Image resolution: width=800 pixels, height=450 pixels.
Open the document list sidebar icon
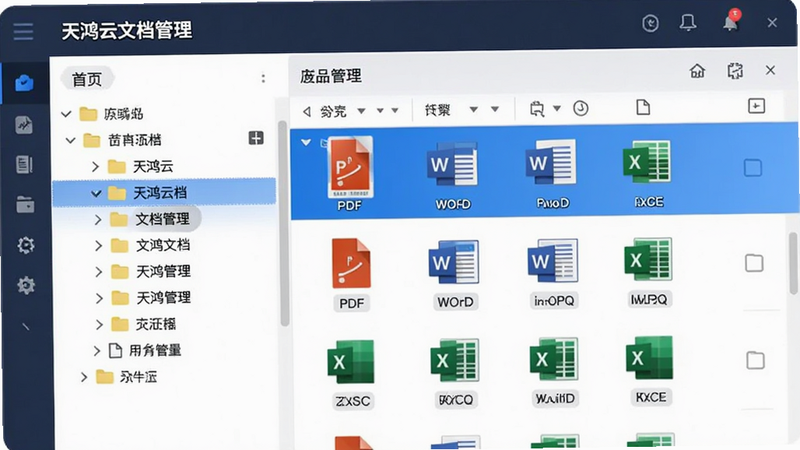pos(24,164)
